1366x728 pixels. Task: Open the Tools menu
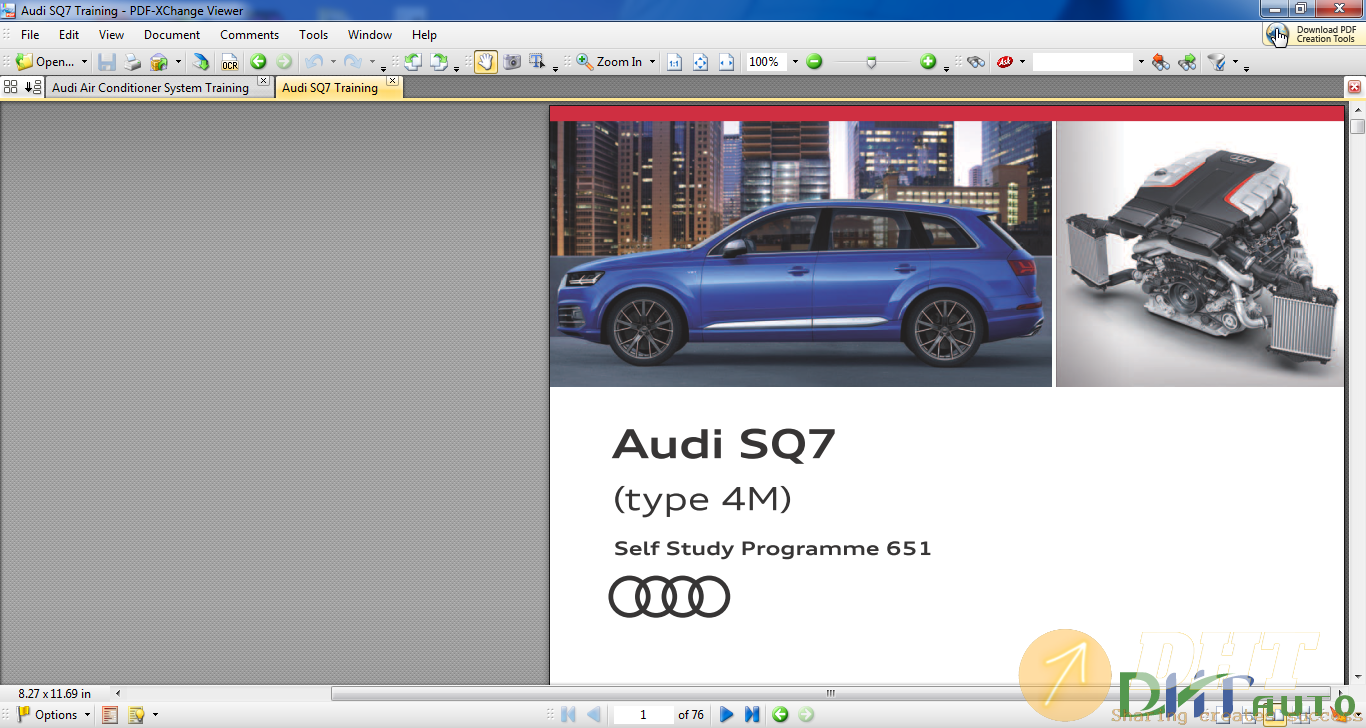pos(314,34)
